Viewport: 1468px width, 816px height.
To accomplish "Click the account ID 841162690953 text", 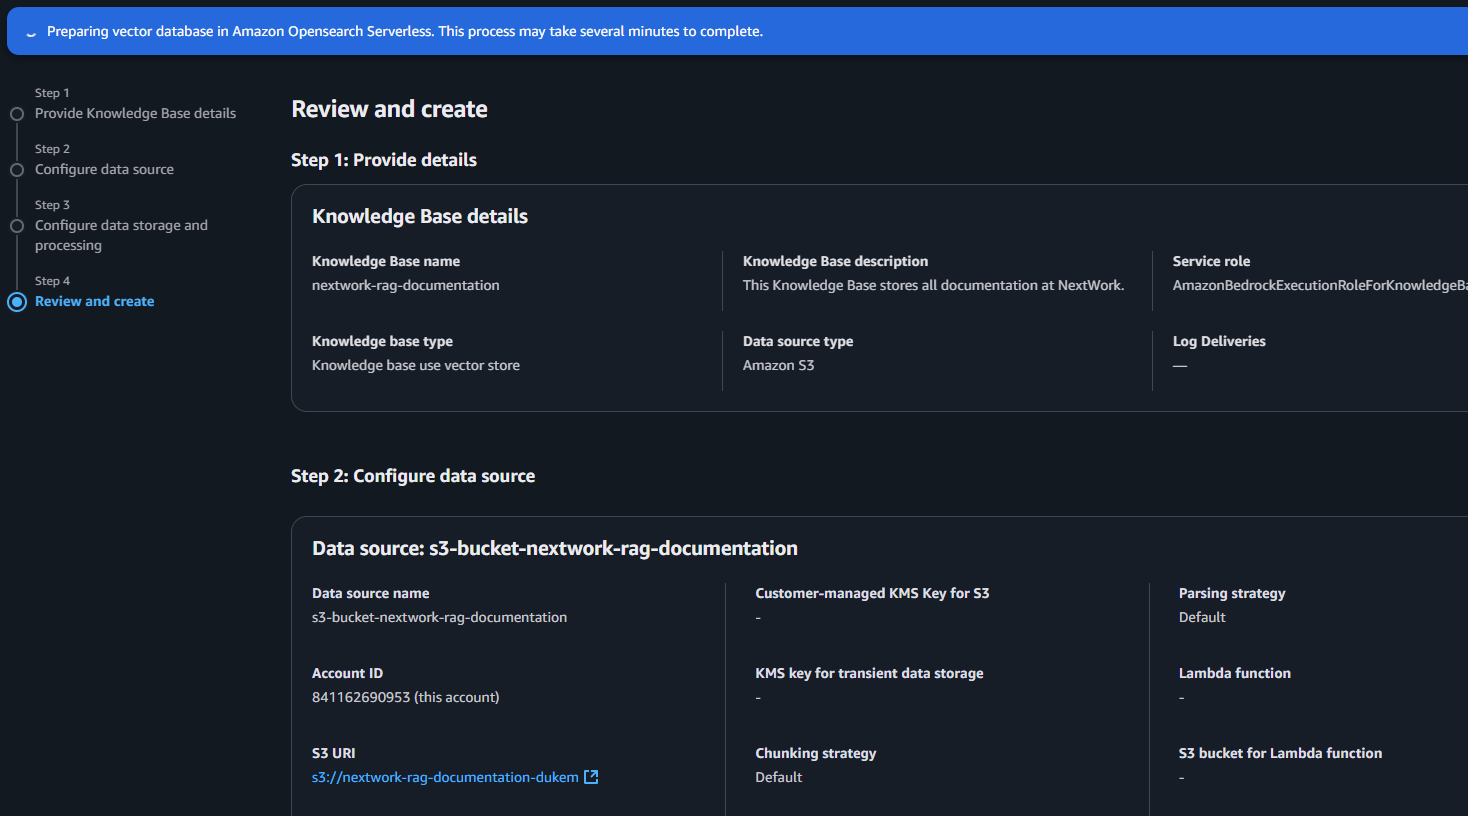I will (361, 698).
